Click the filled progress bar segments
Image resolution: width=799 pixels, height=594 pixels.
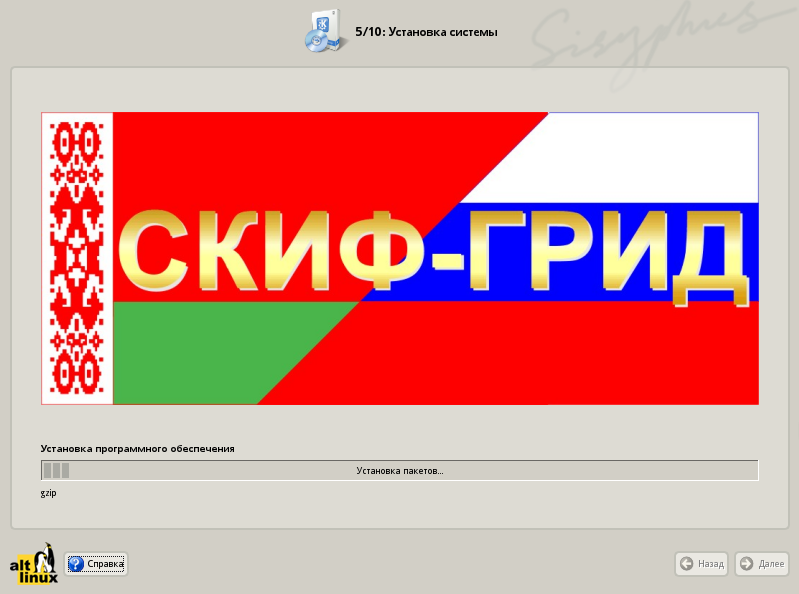56,470
